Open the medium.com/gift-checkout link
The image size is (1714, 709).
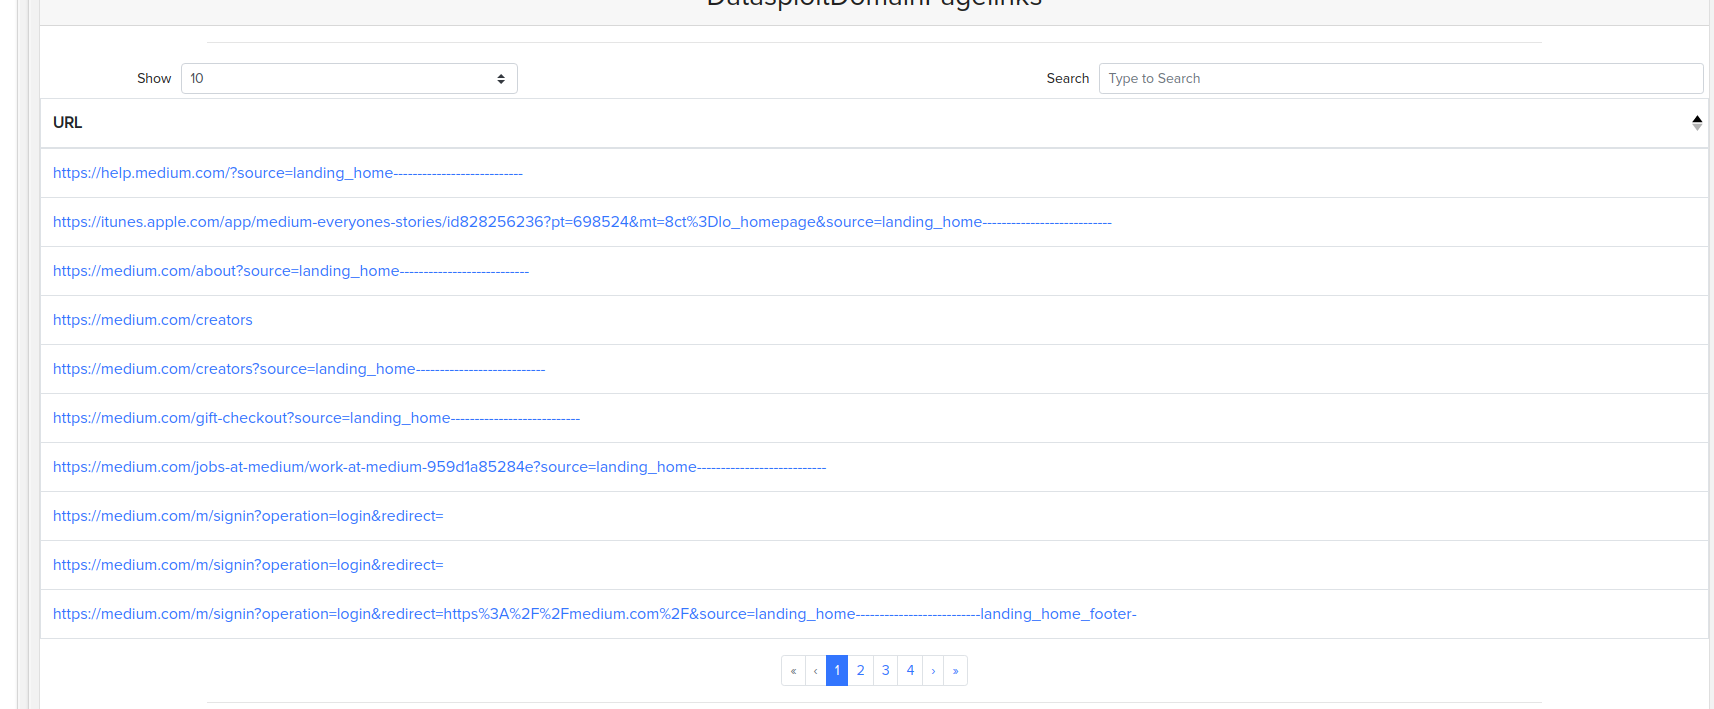pyautogui.click(x=316, y=418)
